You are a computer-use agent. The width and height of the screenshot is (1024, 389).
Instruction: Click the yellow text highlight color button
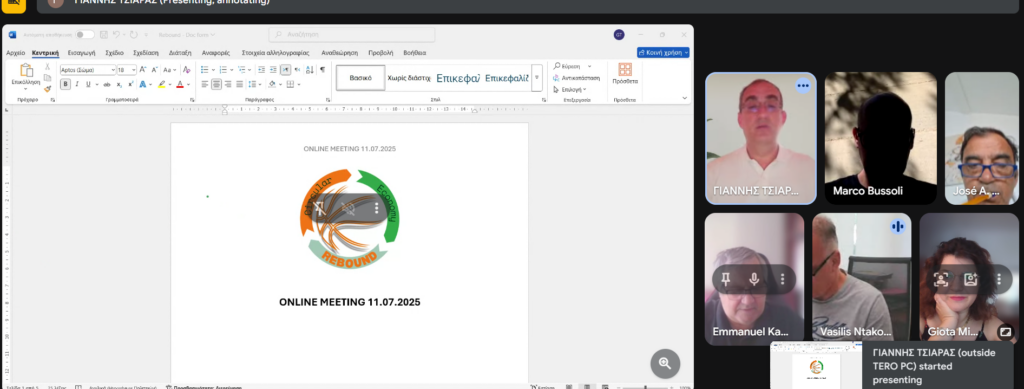tap(161, 84)
